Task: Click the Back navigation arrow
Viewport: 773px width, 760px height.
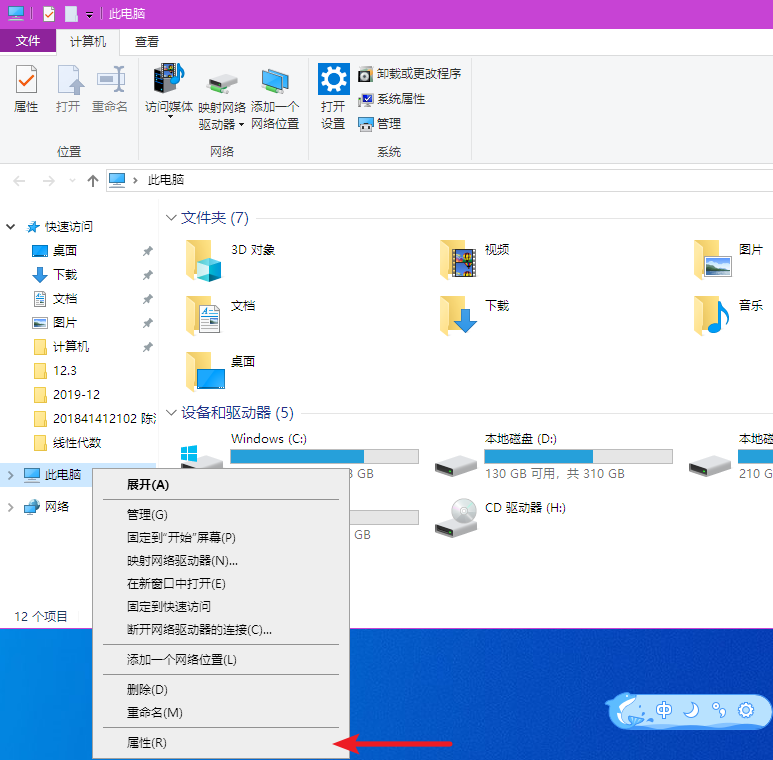Action: [19, 181]
